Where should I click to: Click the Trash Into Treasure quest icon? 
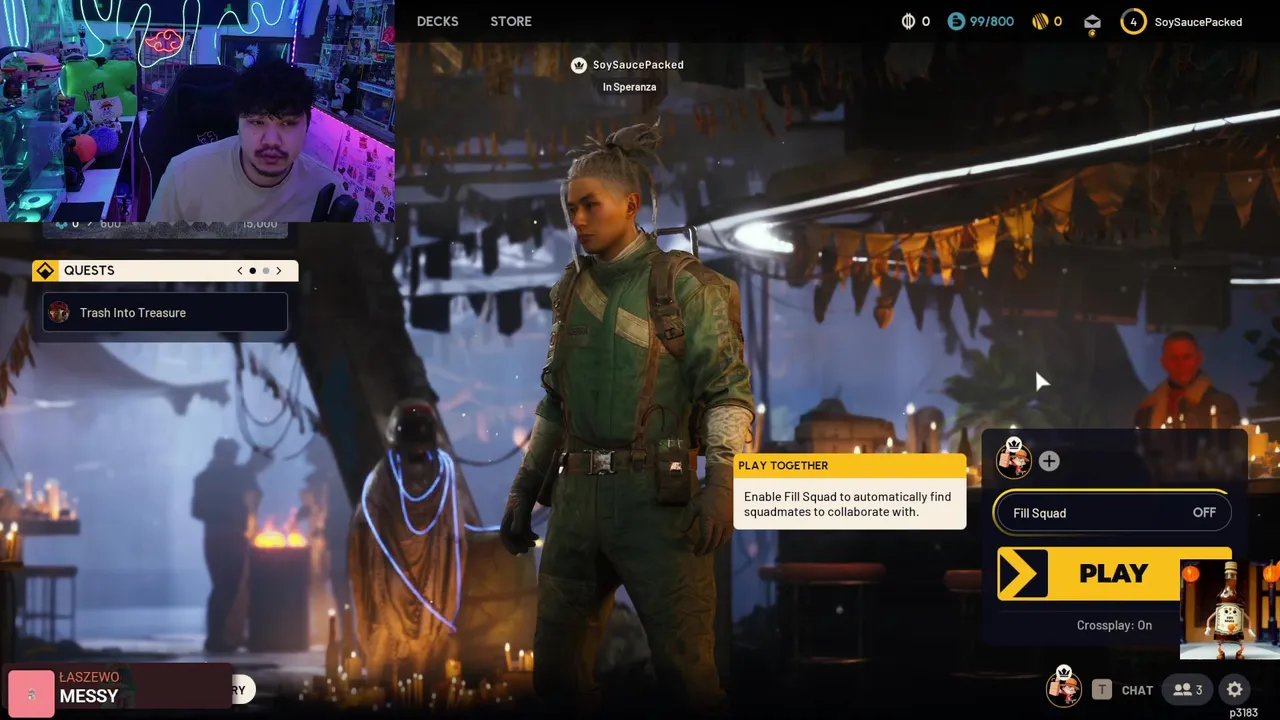coord(59,313)
